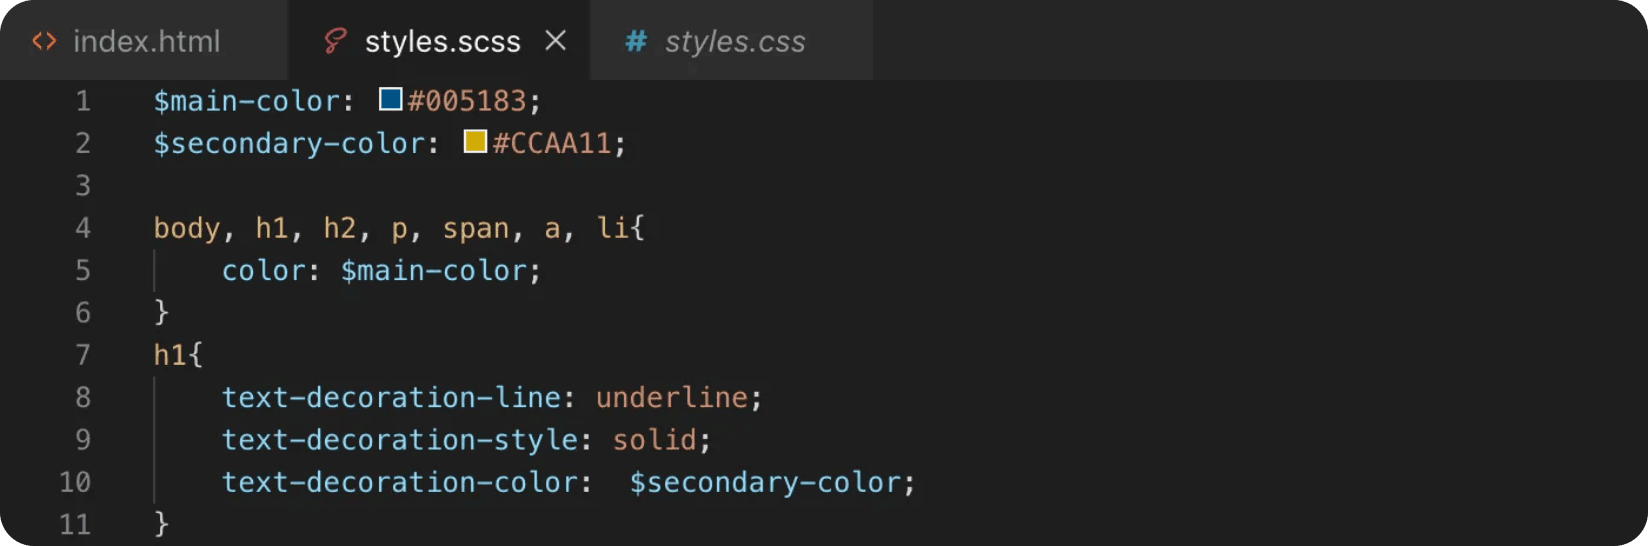1648x546 pixels.
Task: Click the hash icon on styles.css tab
Action: 635,41
